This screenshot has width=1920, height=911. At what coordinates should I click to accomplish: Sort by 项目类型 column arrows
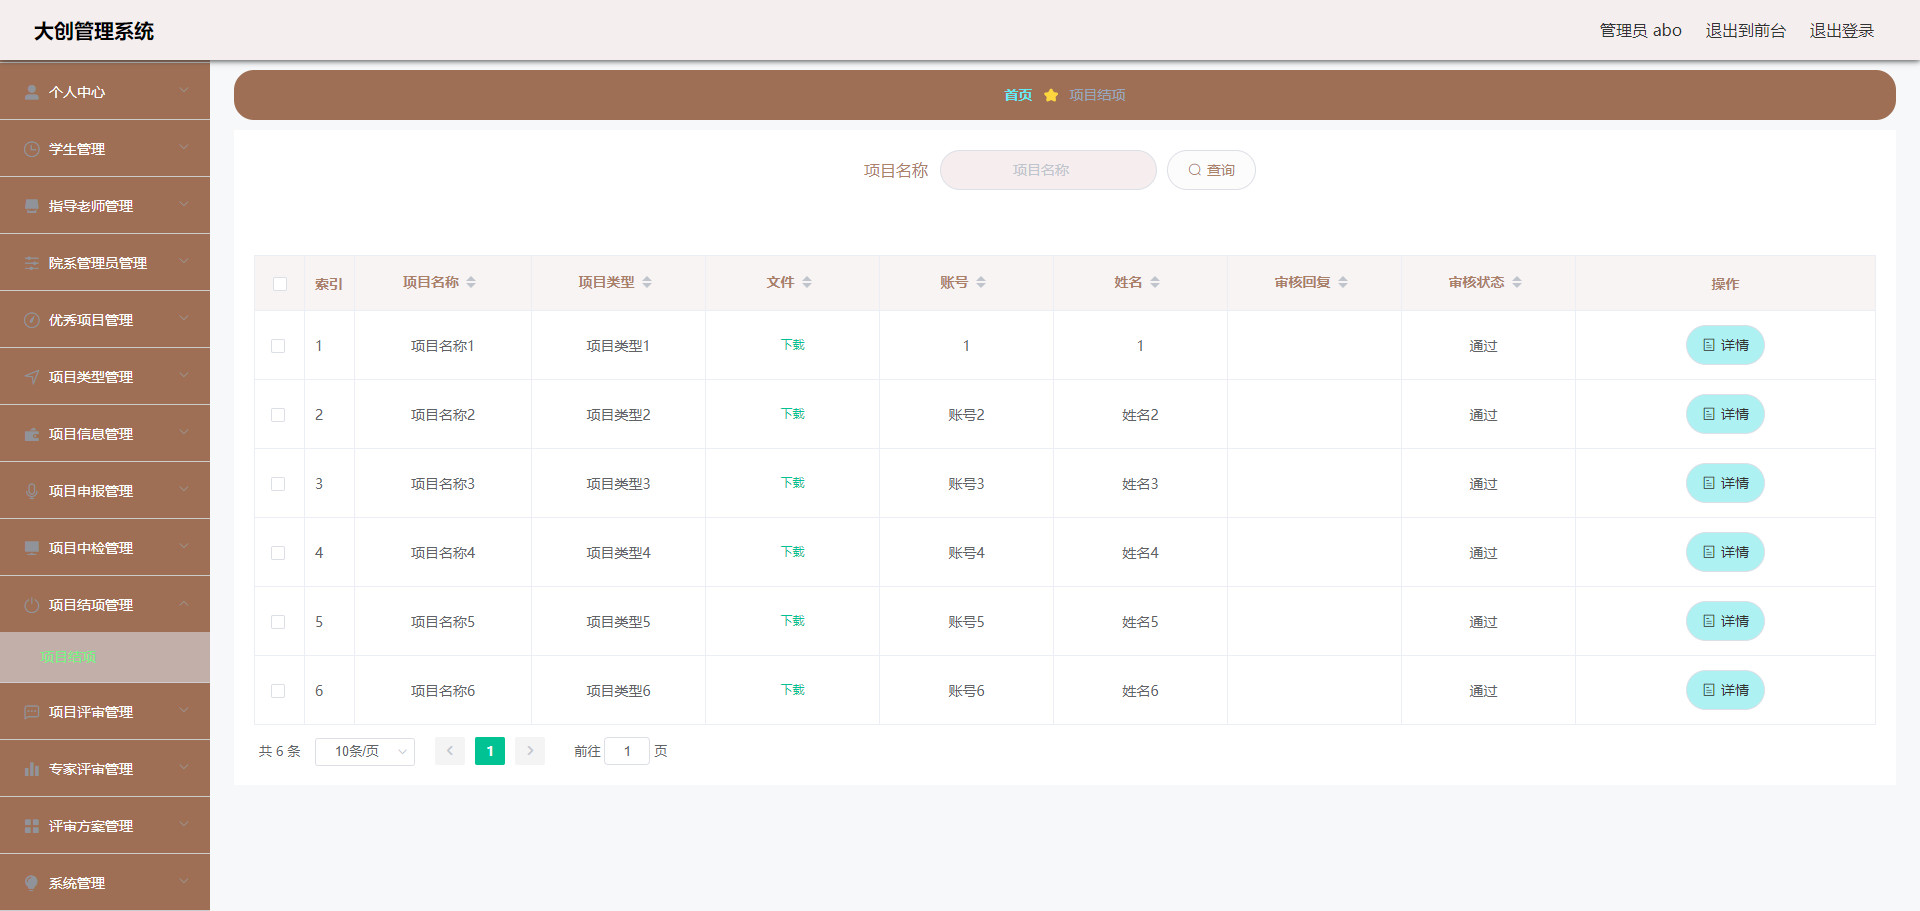click(x=647, y=282)
